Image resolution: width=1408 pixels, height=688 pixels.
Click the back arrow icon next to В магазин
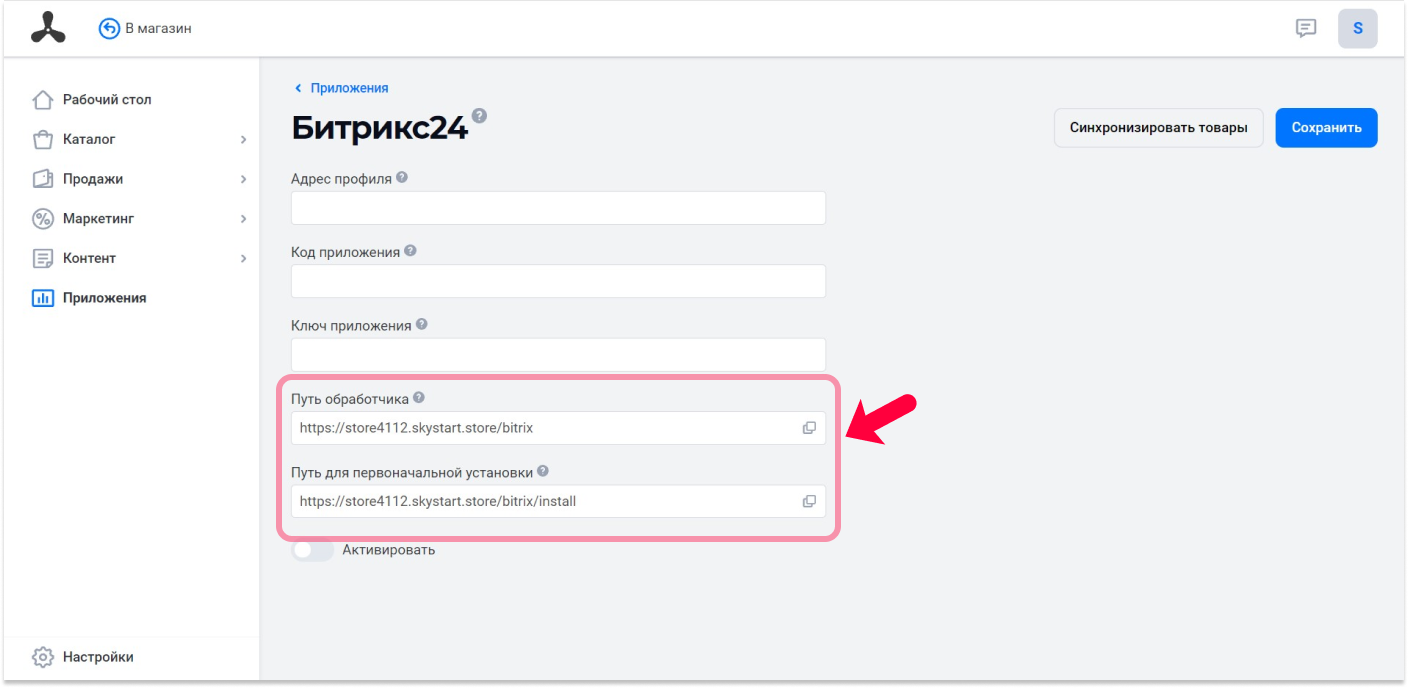pos(109,29)
